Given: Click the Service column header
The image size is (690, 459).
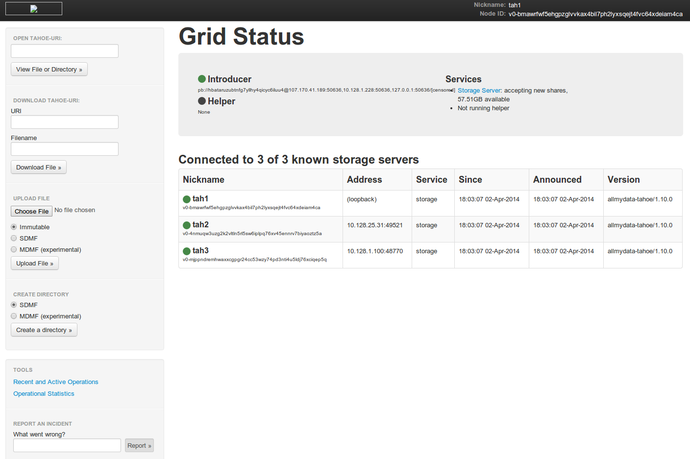Looking at the screenshot, I should pos(431,180).
